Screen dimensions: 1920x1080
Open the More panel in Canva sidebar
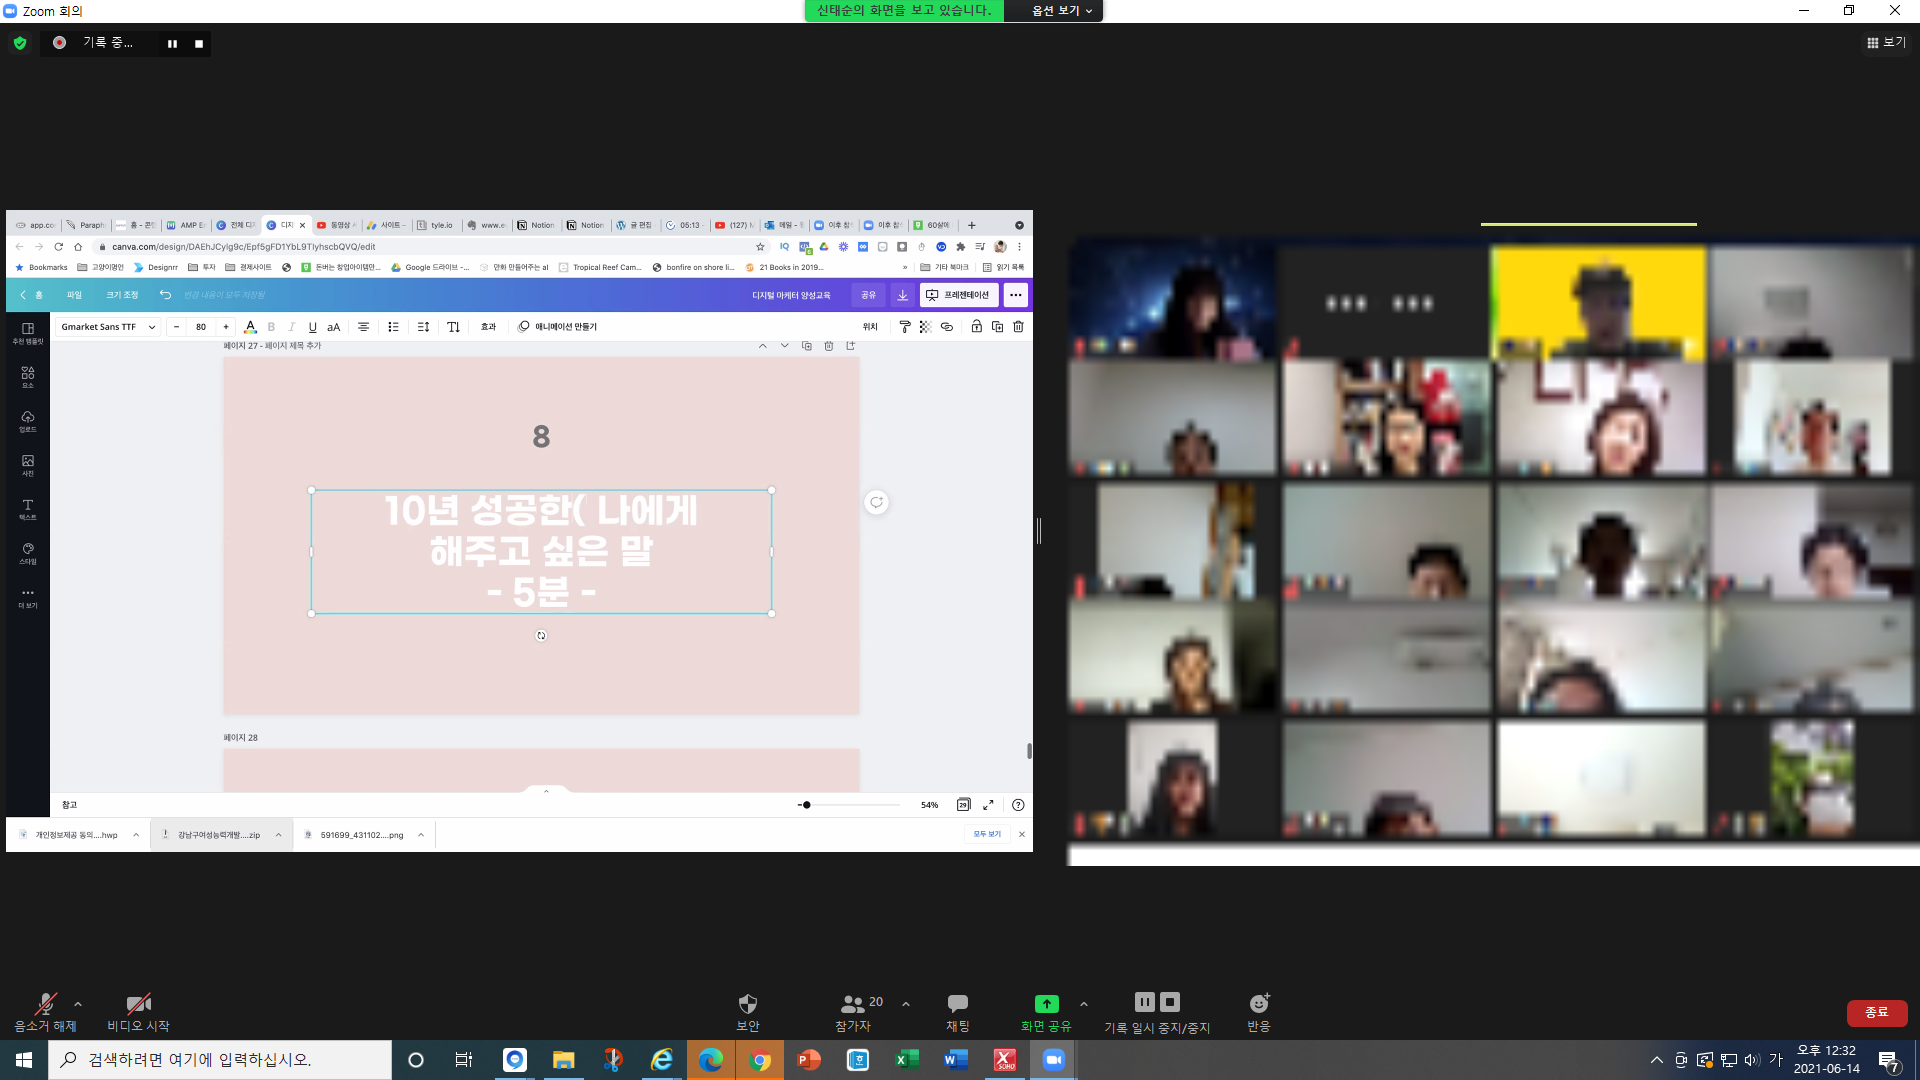[x=28, y=598]
